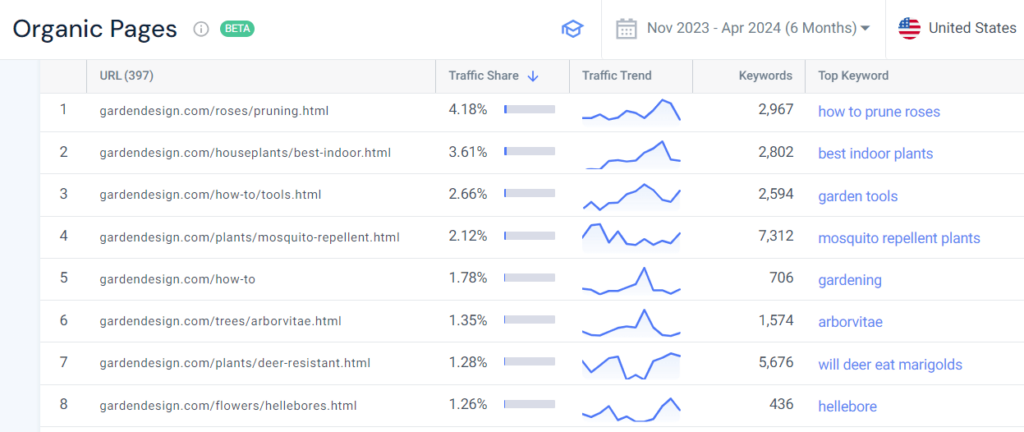
Task: Click the United States flag icon
Action: [x=909, y=28]
